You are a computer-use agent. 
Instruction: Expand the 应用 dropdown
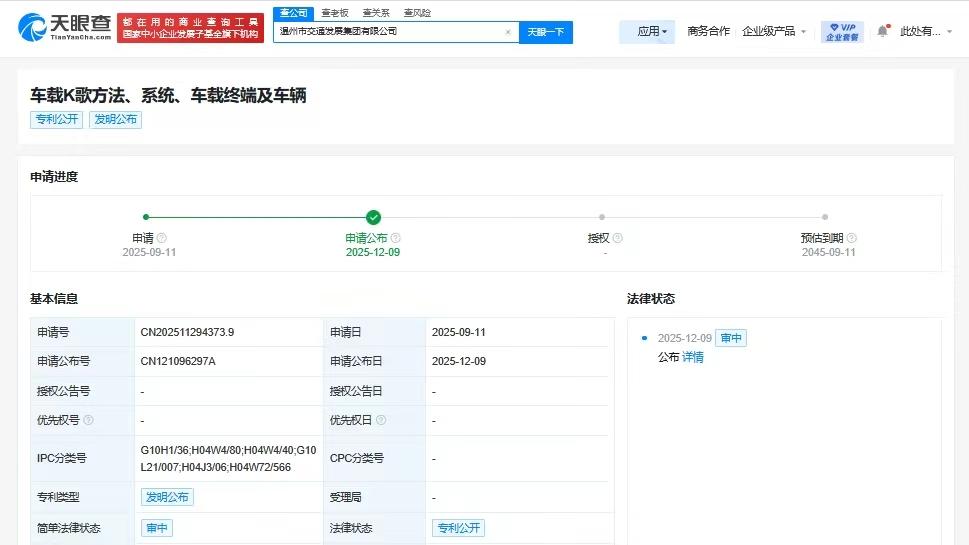(647, 32)
